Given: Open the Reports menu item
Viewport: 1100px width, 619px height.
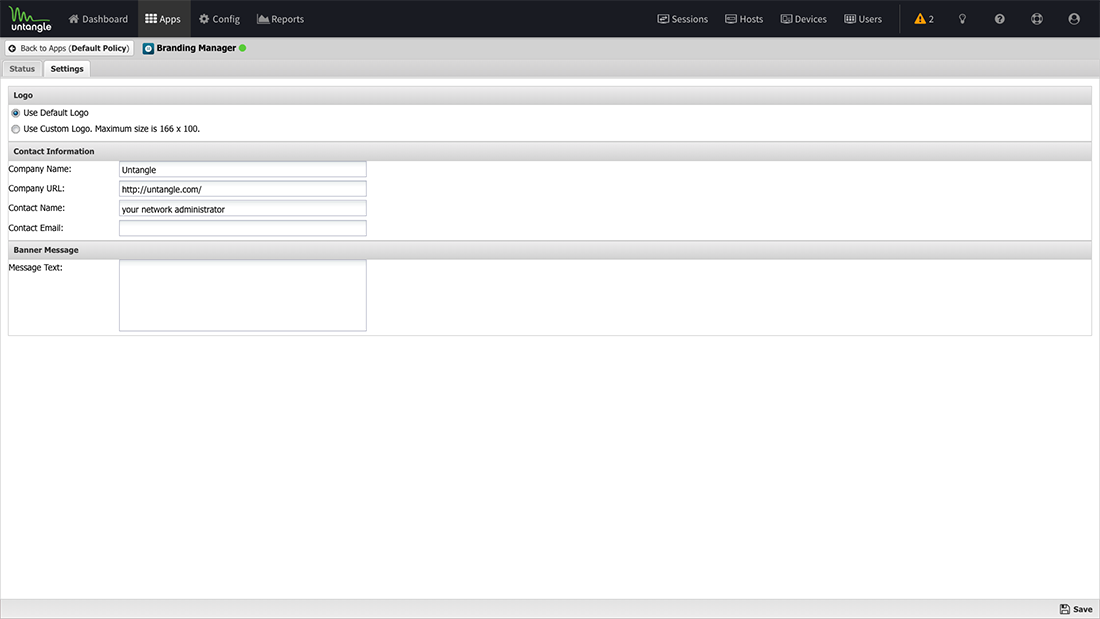Looking at the screenshot, I should pyautogui.click(x=281, y=19).
